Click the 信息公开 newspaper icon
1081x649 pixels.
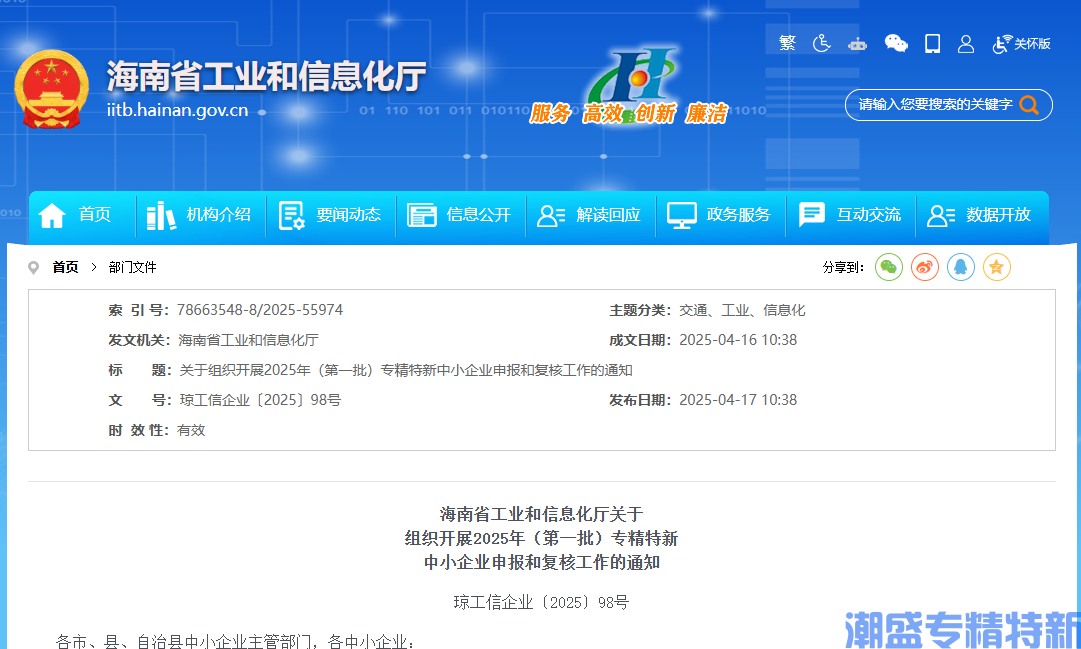point(422,215)
